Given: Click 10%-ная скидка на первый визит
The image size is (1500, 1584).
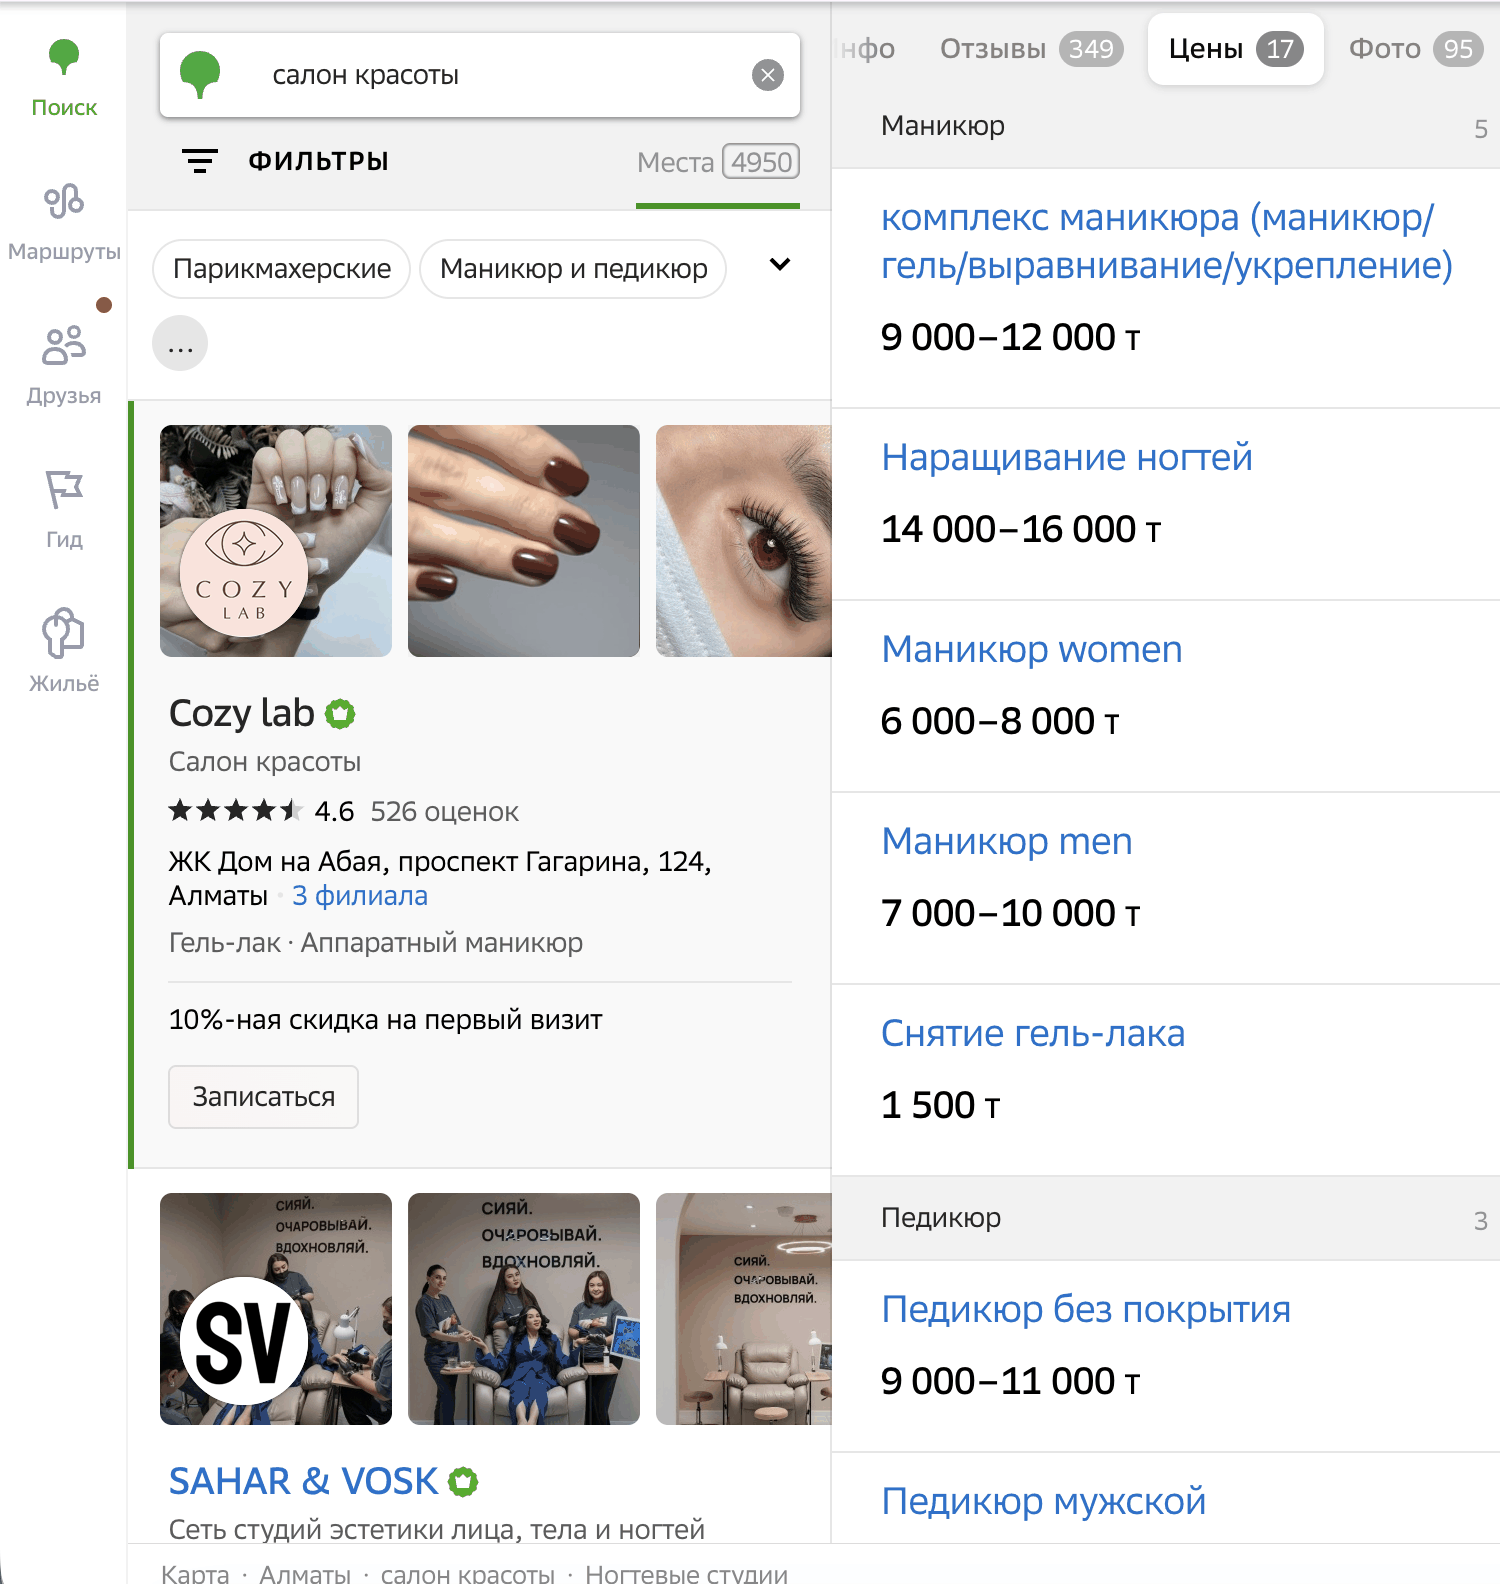Looking at the screenshot, I should click(386, 1020).
